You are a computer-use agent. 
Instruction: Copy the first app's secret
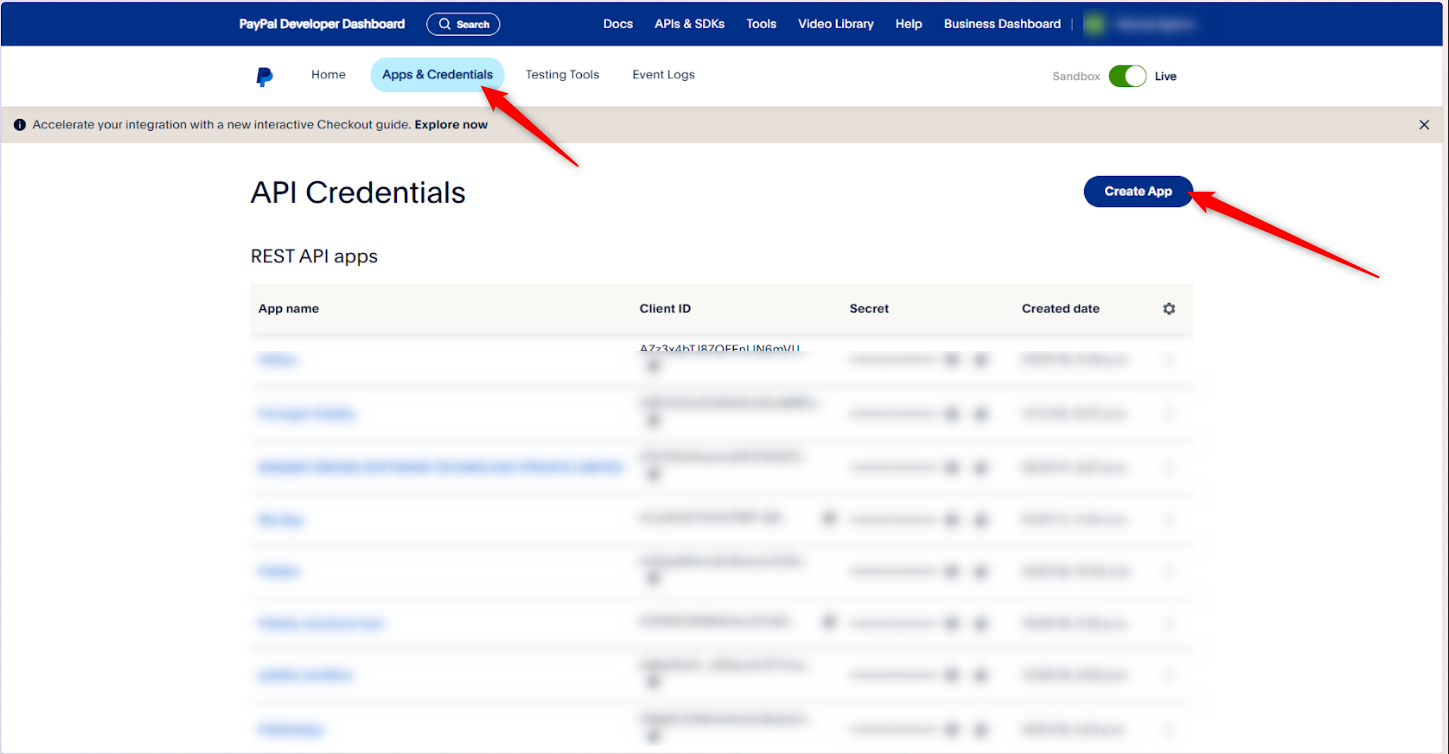point(981,360)
